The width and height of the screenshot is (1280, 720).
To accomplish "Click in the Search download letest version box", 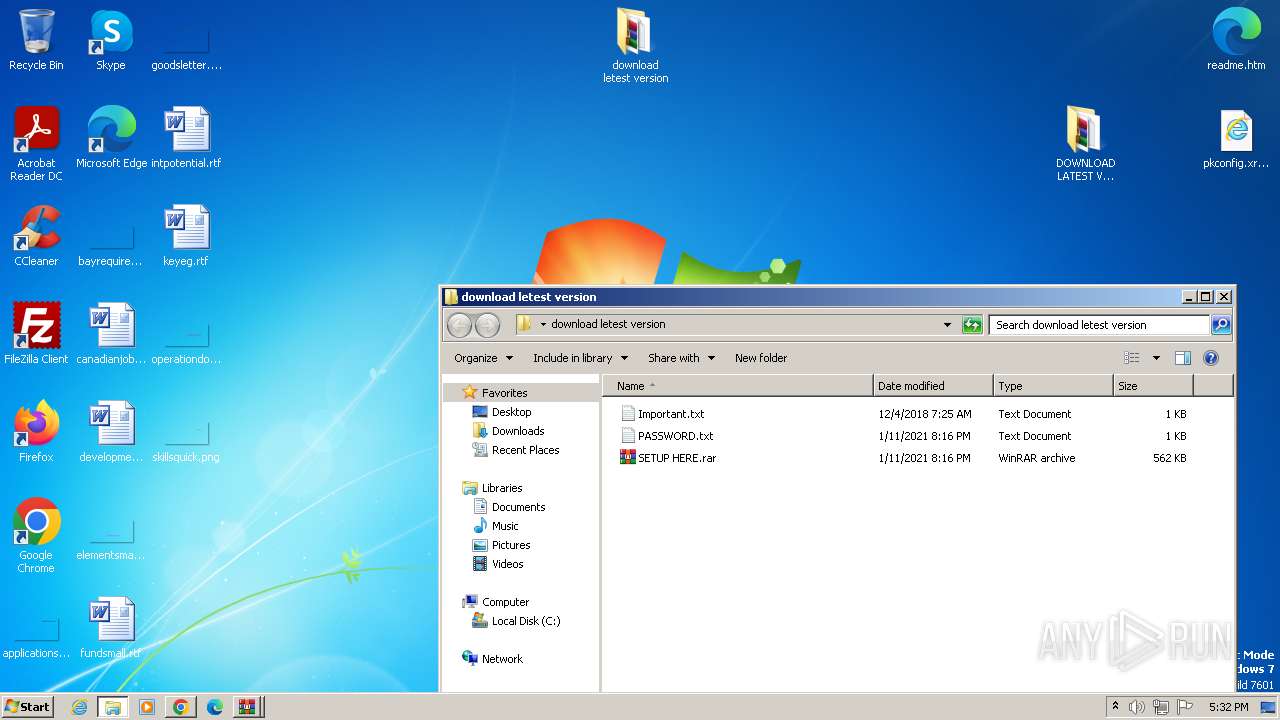I will tap(1099, 325).
